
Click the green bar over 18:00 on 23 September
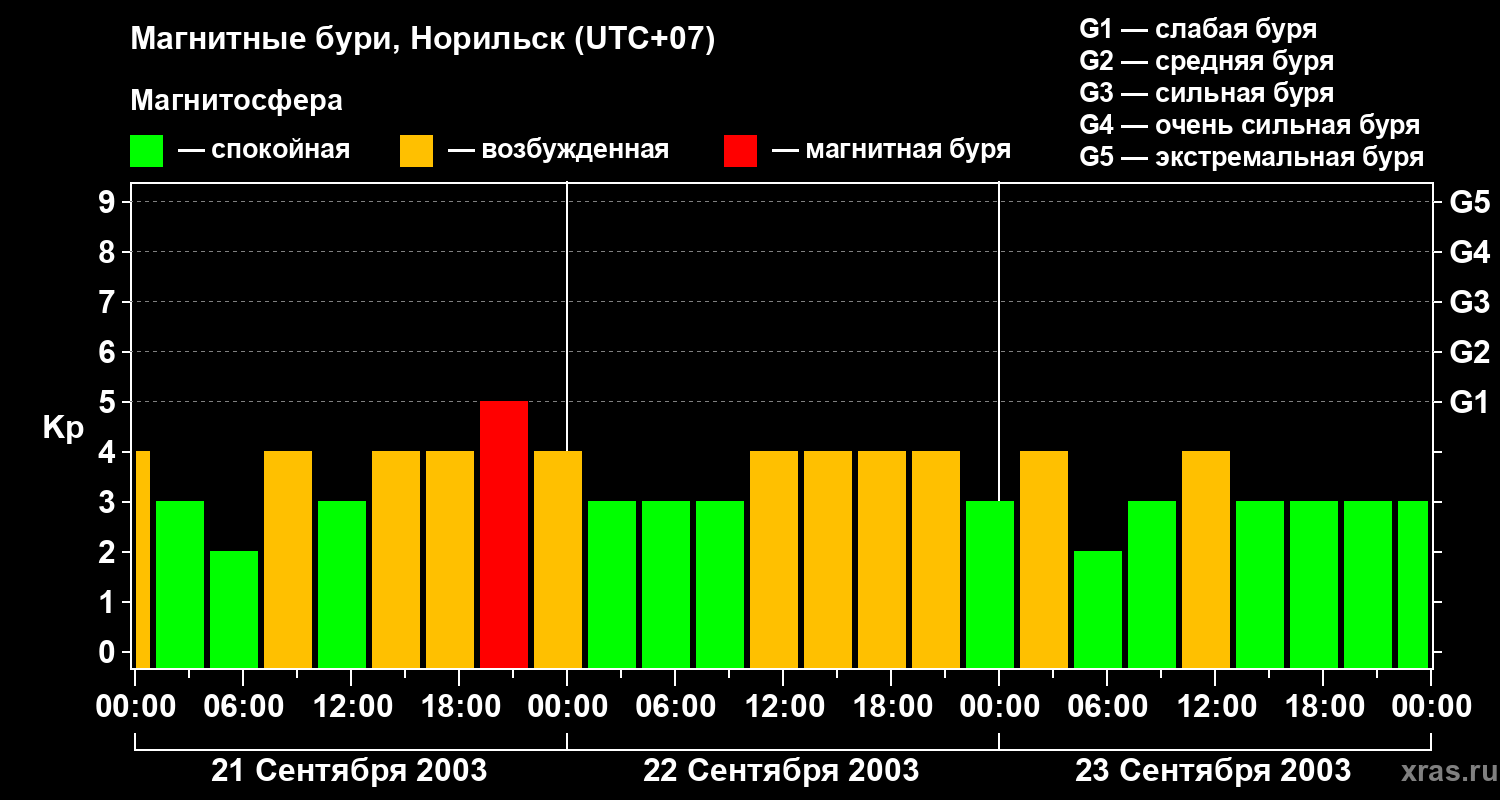pos(1314,584)
